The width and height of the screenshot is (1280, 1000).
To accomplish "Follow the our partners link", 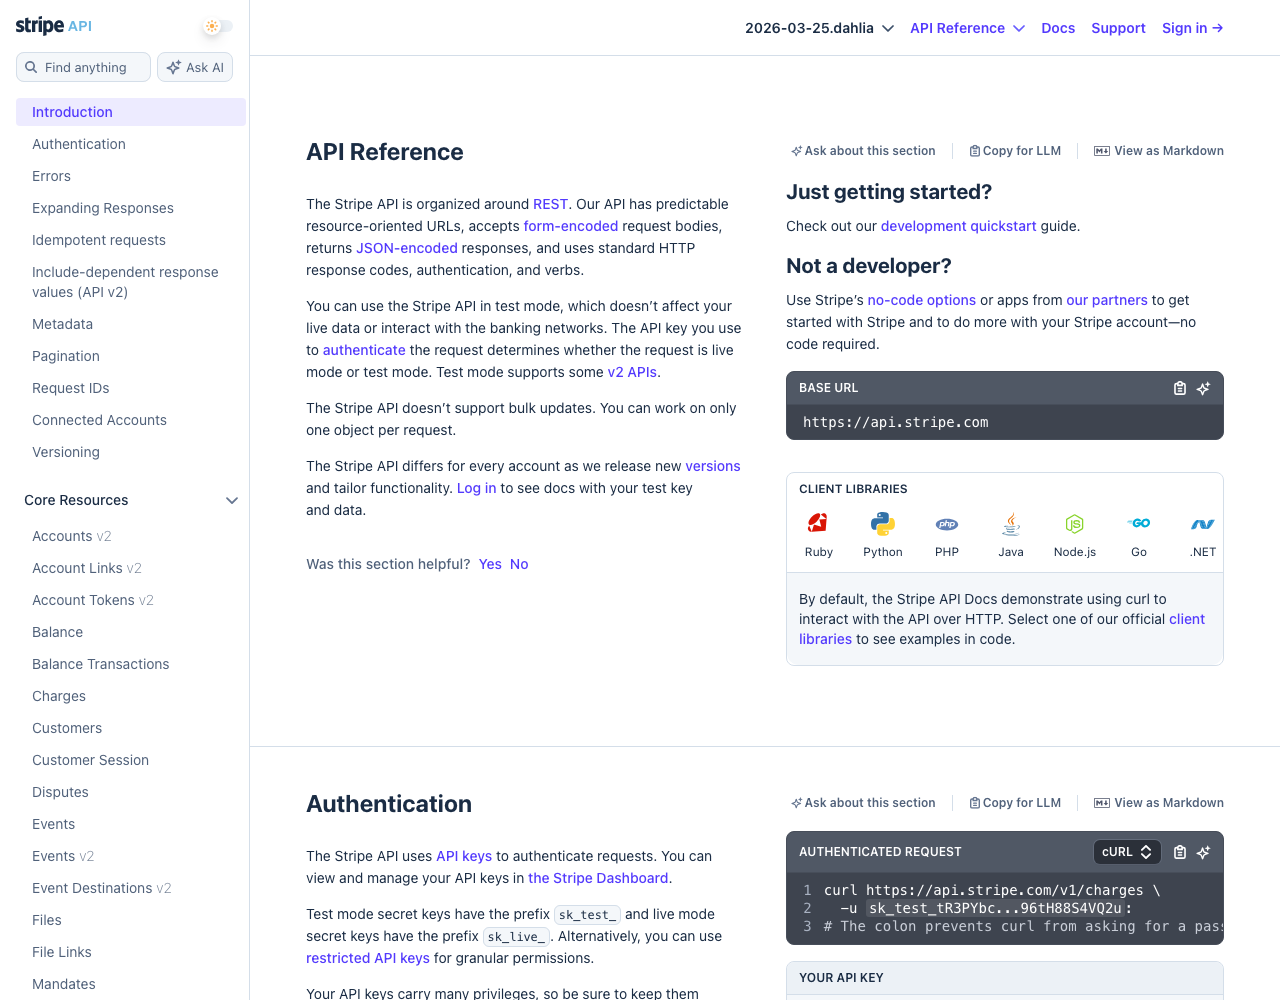I will [1107, 300].
